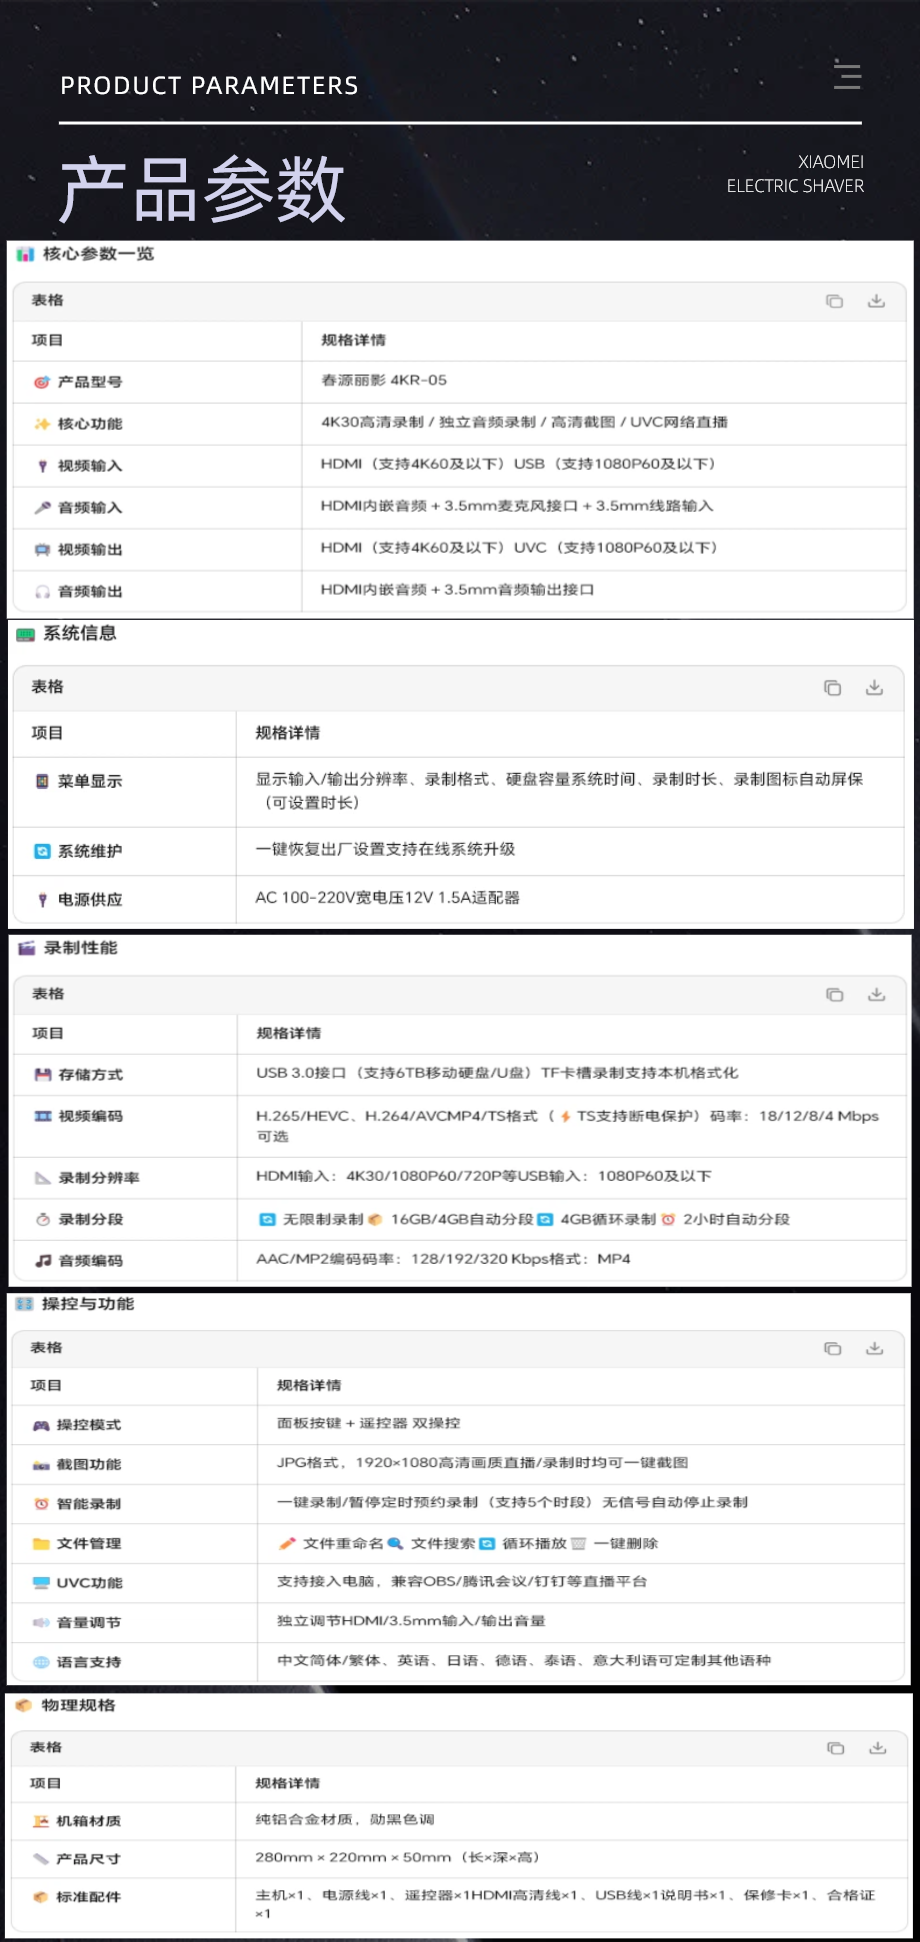Viewport: 920px width, 1942px height.
Task: Click the 产品型号 row label
Action: (x=90, y=382)
